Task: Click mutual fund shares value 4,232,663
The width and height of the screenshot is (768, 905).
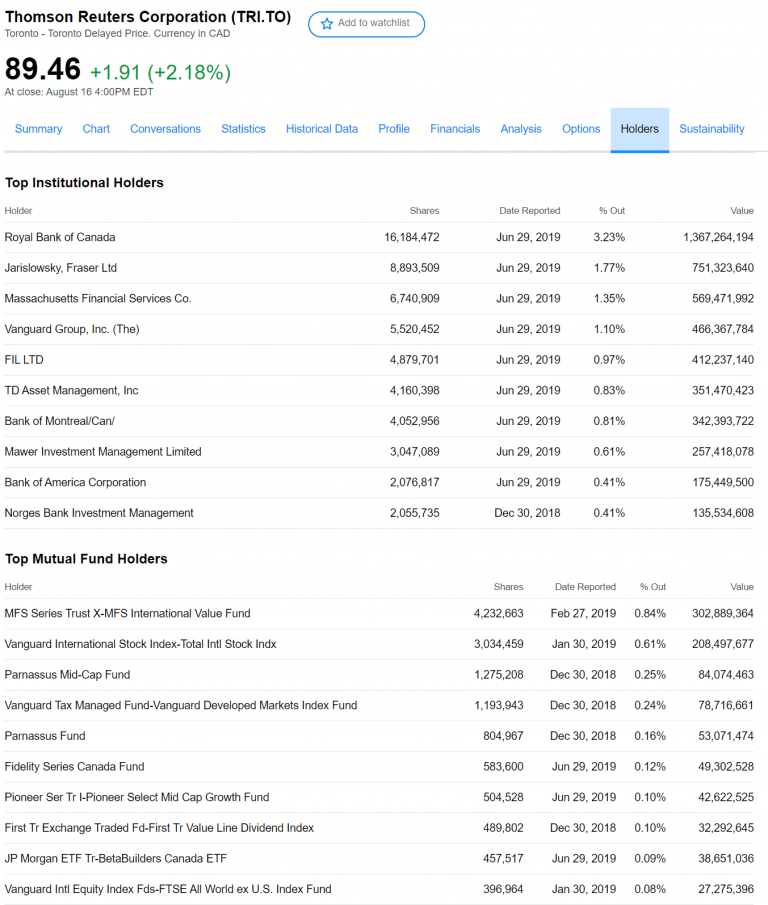Action: point(499,613)
